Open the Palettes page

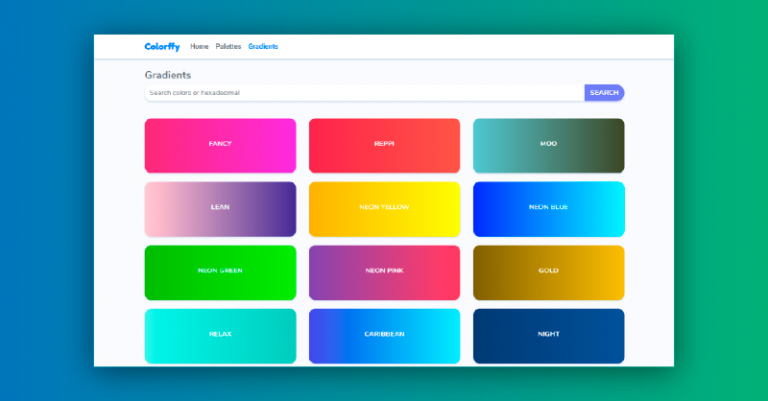point(228,47)
